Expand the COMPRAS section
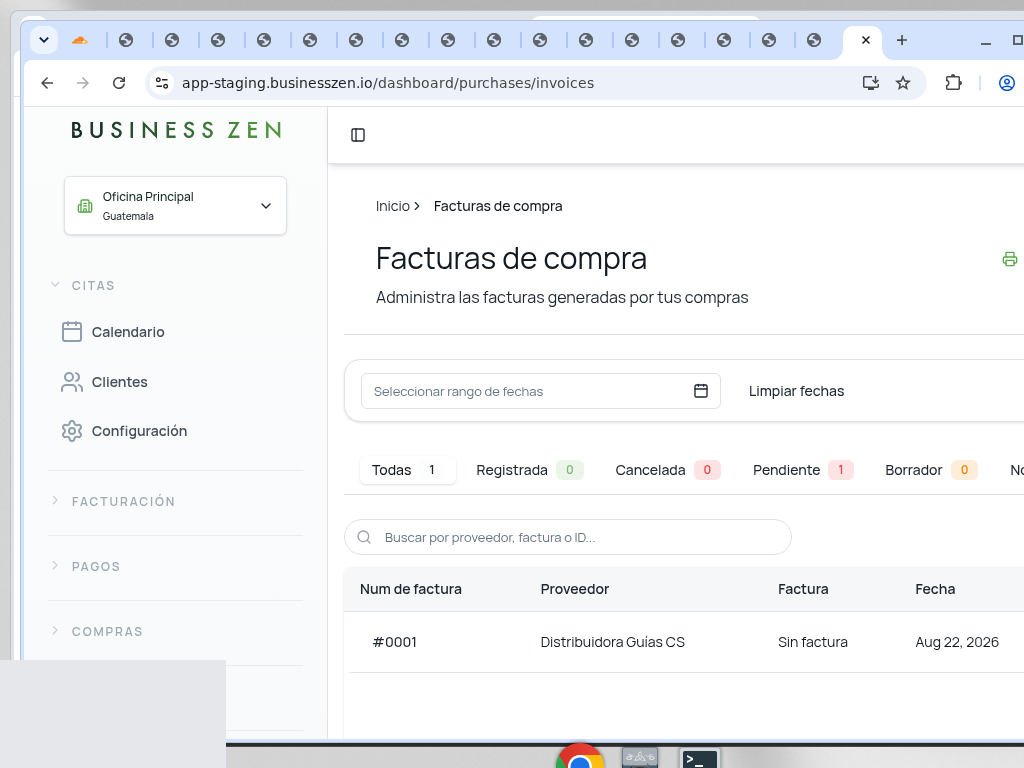 click(x=97, y=632)
